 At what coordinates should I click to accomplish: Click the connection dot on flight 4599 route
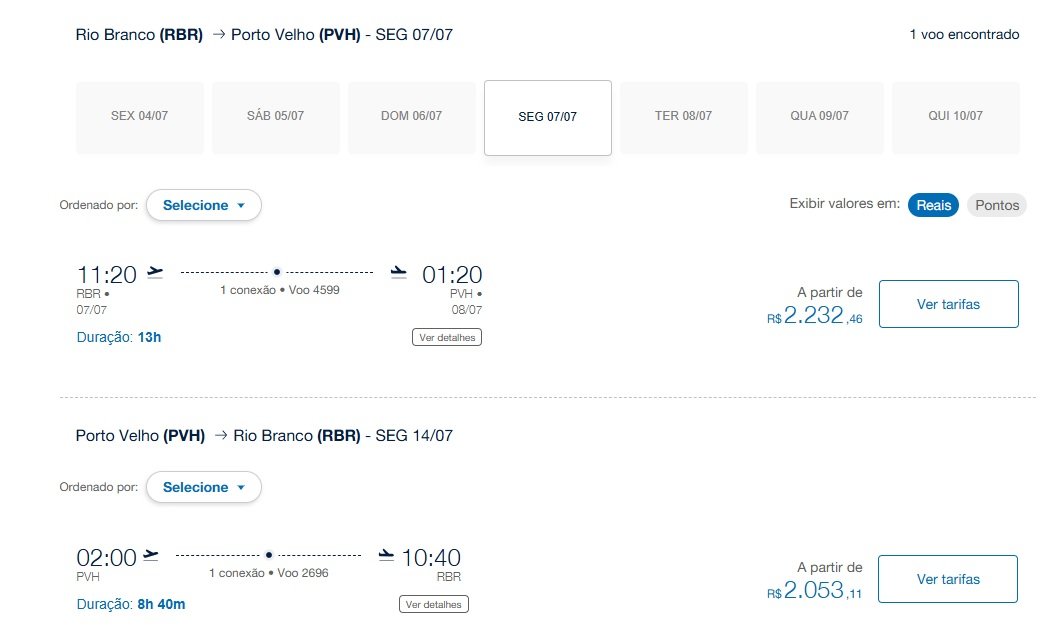(x=277, y=272)
